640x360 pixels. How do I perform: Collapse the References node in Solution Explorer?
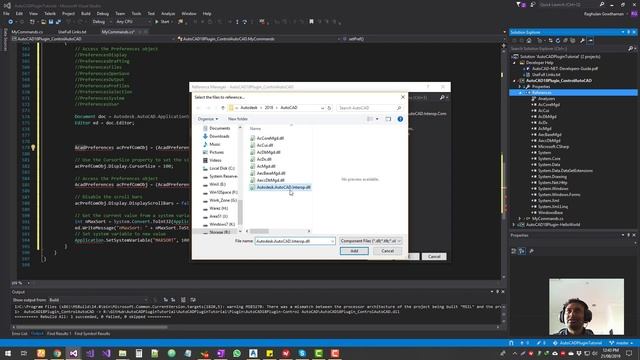pos(520,93)
